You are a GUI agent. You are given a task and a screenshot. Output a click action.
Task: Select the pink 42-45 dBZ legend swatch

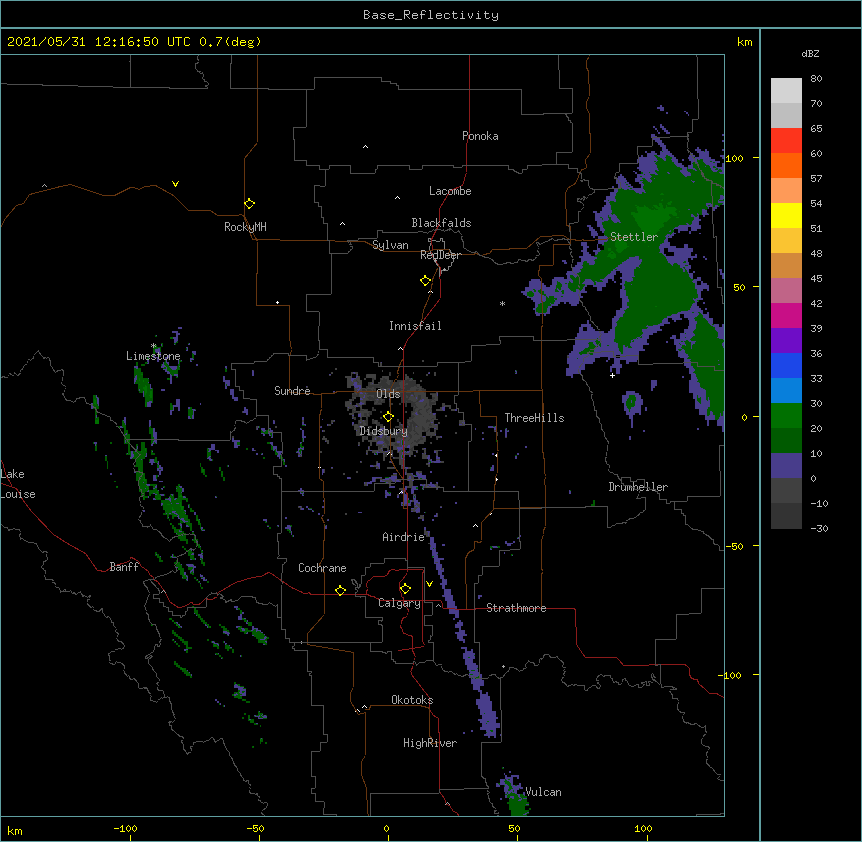[x=786, y=291]
